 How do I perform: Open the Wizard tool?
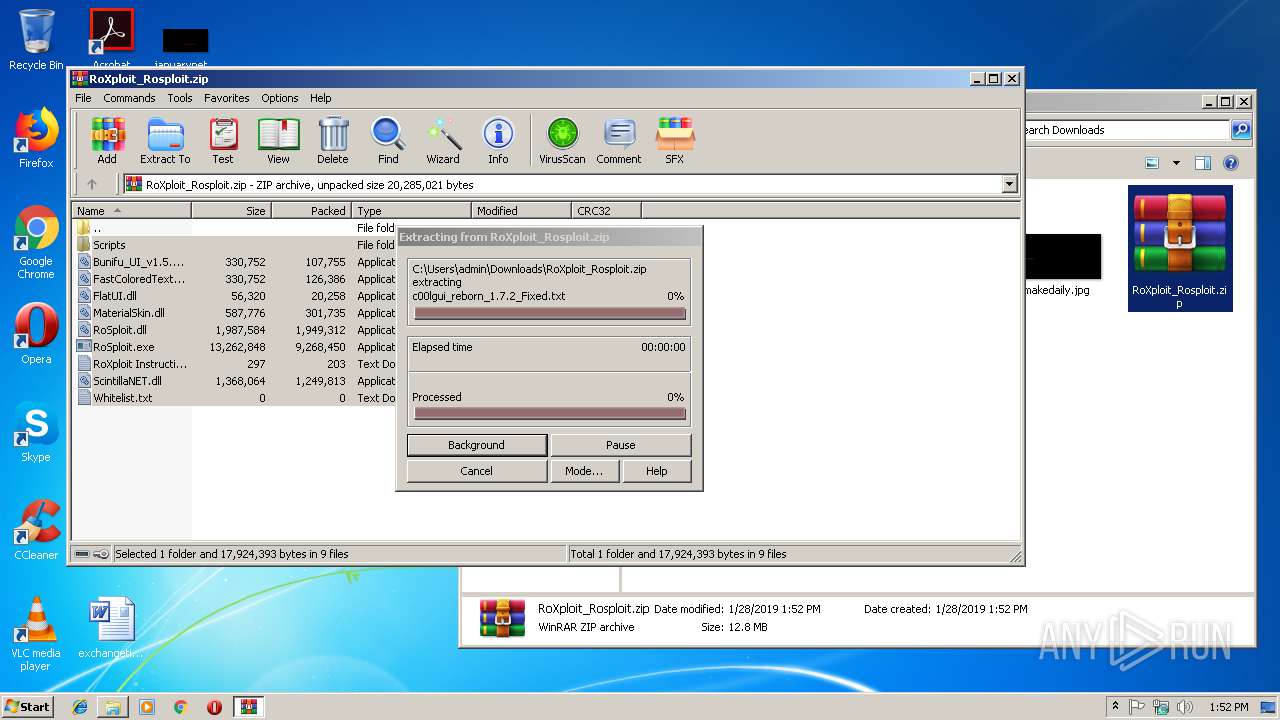[443, 140]
